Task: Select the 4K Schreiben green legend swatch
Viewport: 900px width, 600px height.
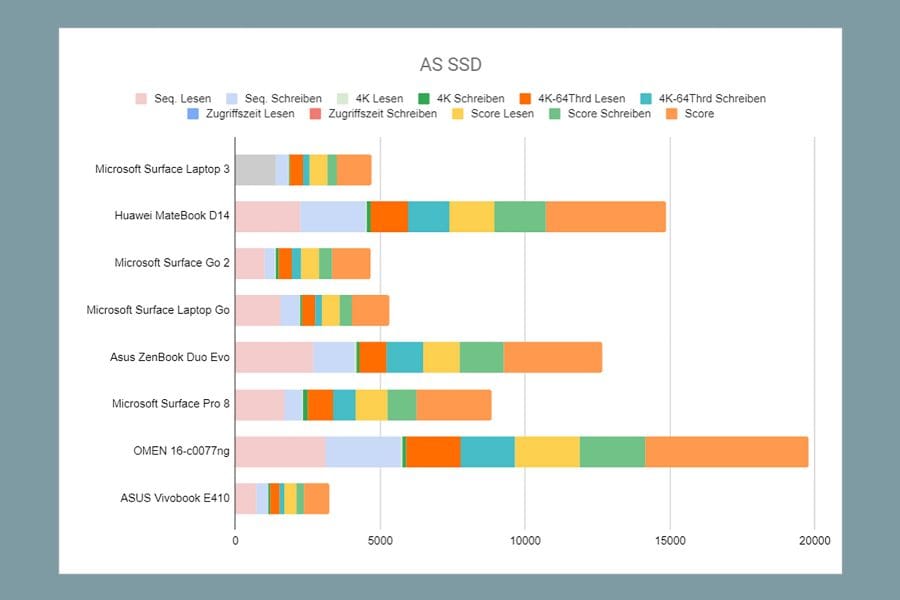Action: click(x=424, y=99)
